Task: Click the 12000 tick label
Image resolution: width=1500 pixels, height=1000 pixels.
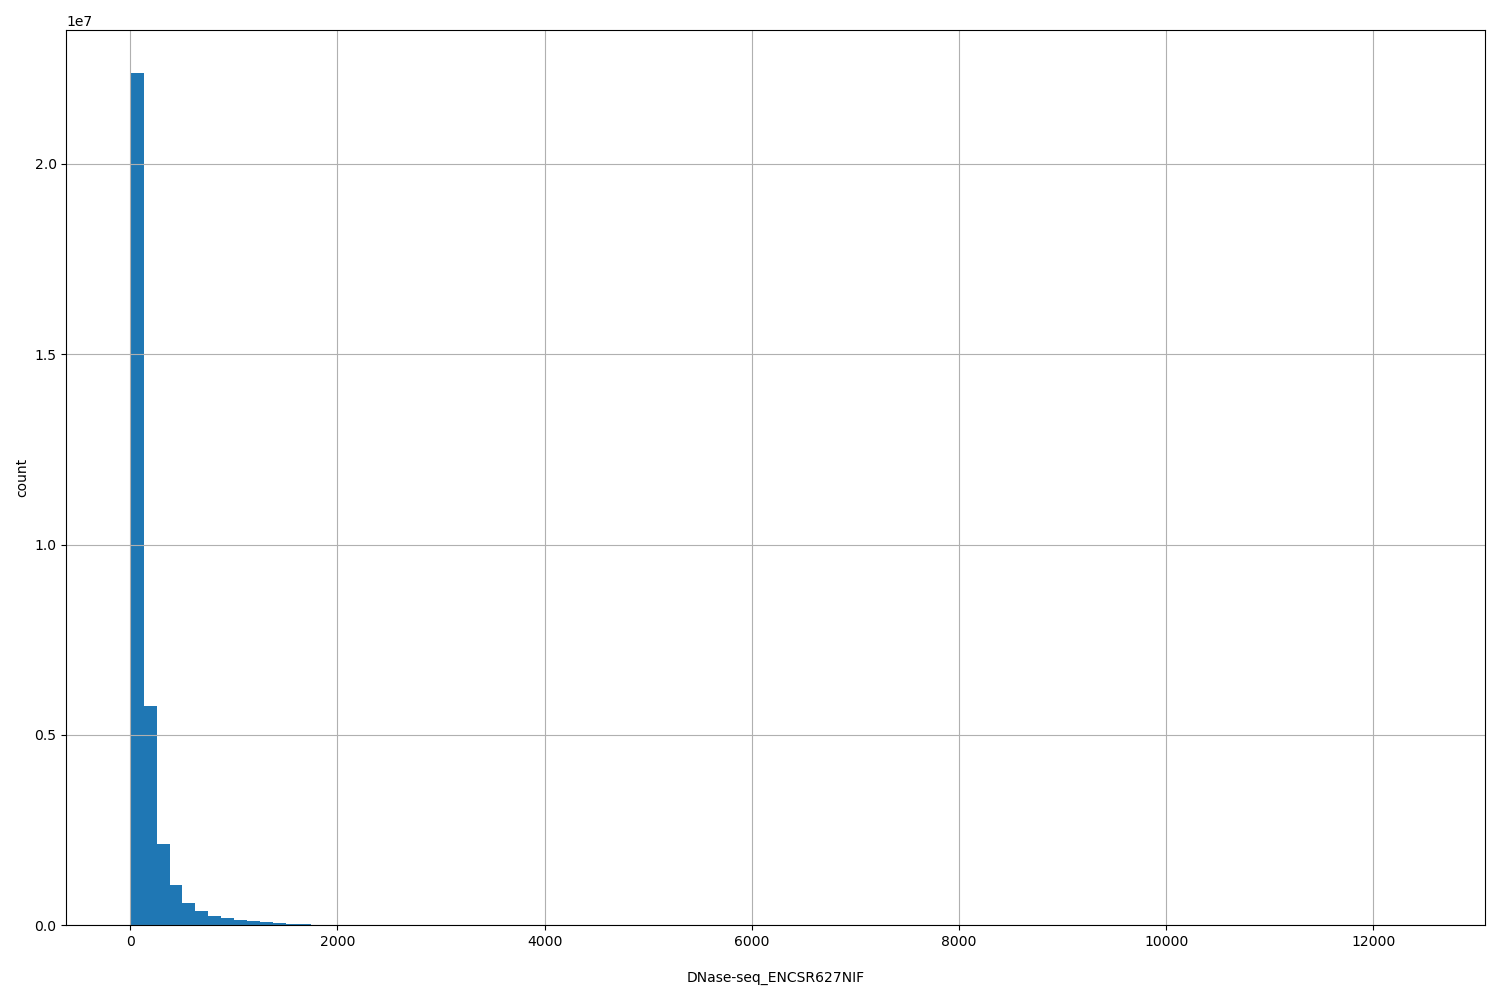Action: point(1375,941)
